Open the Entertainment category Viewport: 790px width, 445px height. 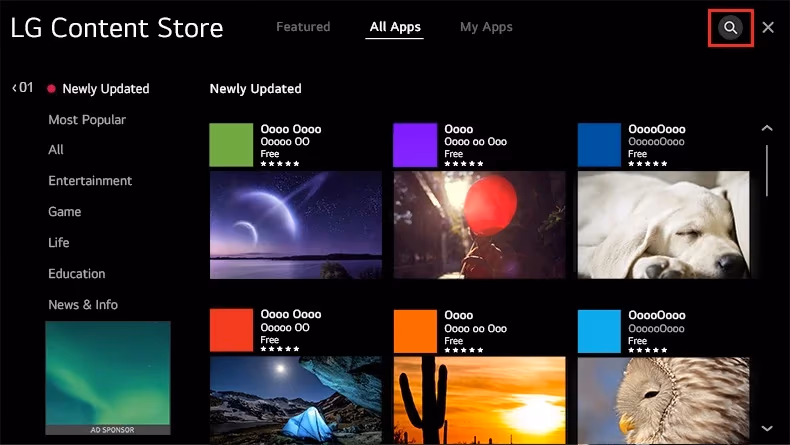pos(90,181)
